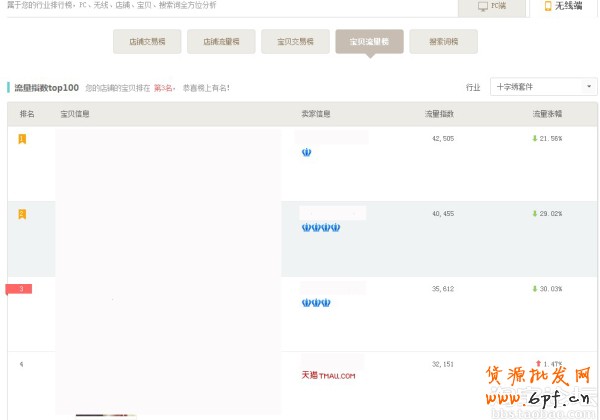Expand the 十字绣套件 industry dropdown
Viewport: 600px width, 420px height.
pyautogui.click(x=545, y=87)
